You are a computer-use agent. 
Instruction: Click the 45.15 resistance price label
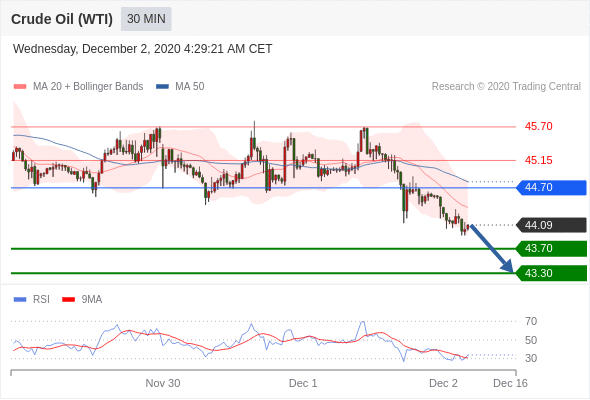[x=538, y=160]
